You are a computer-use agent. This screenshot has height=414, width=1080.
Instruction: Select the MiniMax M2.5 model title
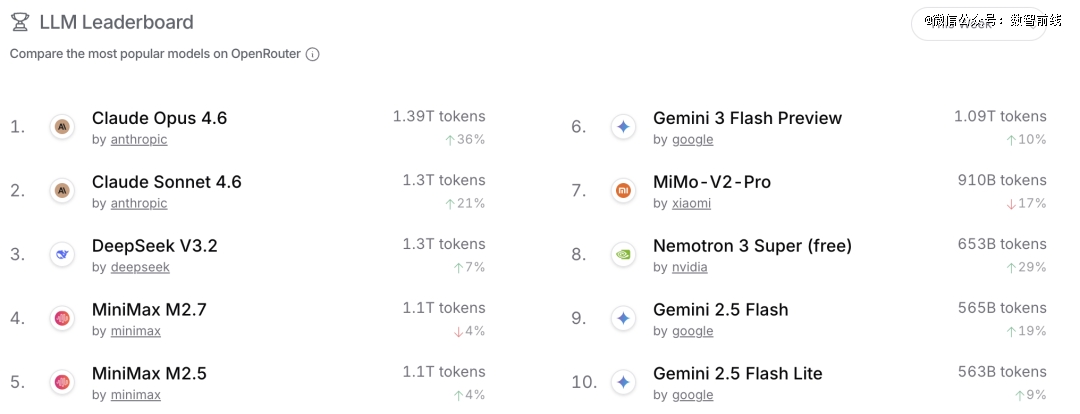149,374
